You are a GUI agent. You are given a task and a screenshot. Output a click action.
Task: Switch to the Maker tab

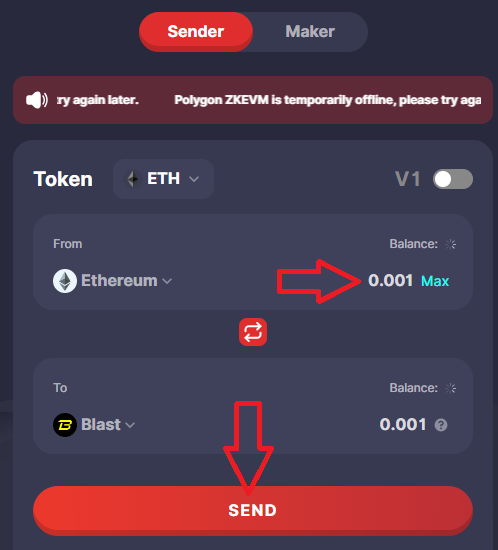[310, 32]
